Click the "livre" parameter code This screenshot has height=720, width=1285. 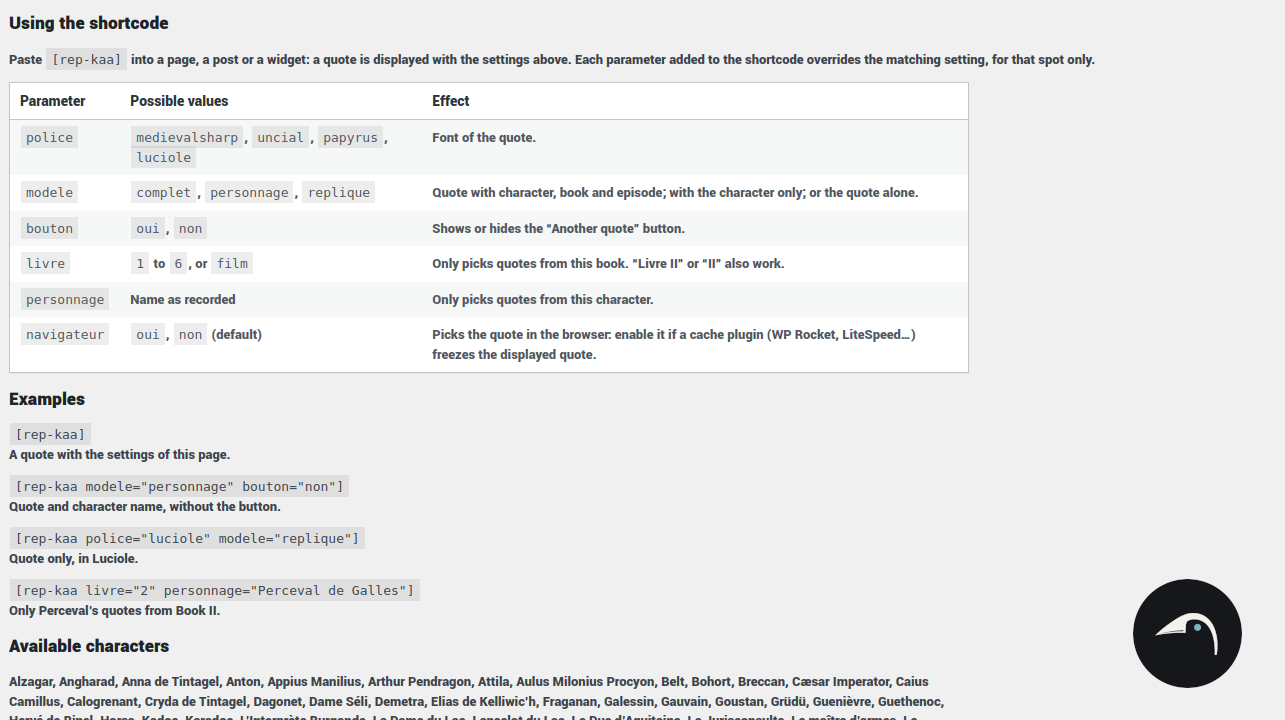click(x=46, y=264)
